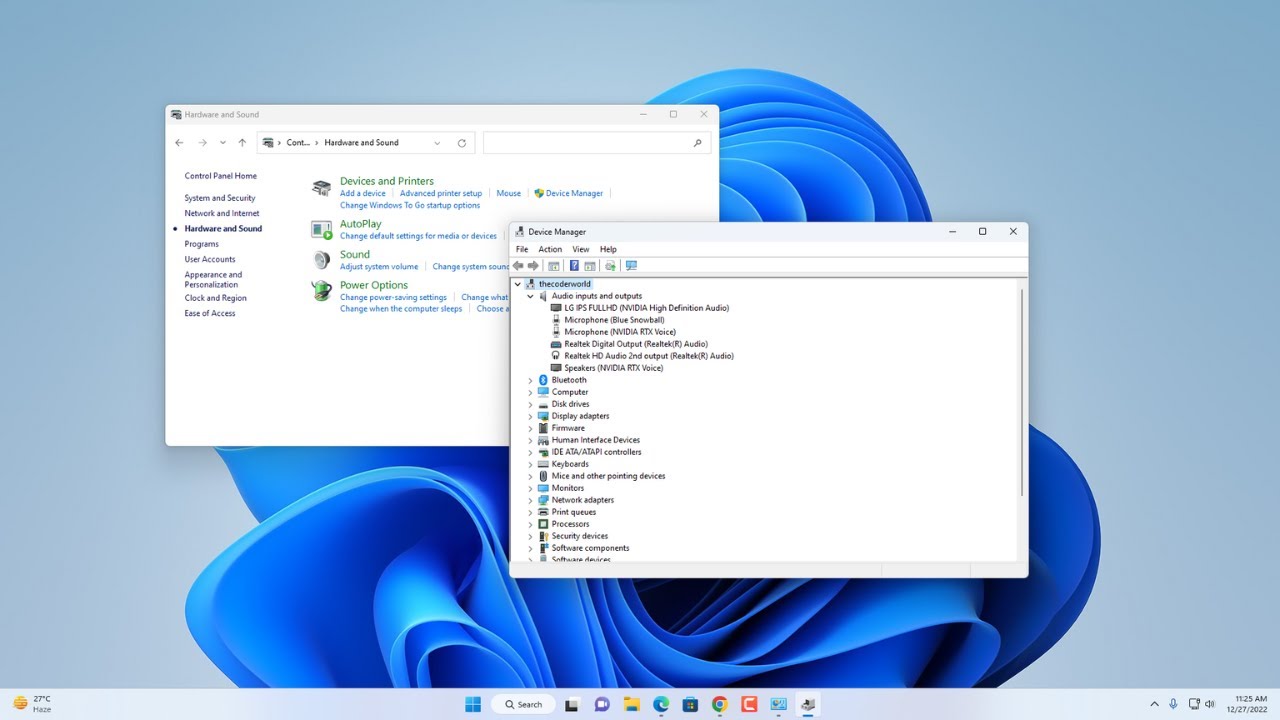
Task: Click the Control Panel search box
Action: click(x=596, y=142)
